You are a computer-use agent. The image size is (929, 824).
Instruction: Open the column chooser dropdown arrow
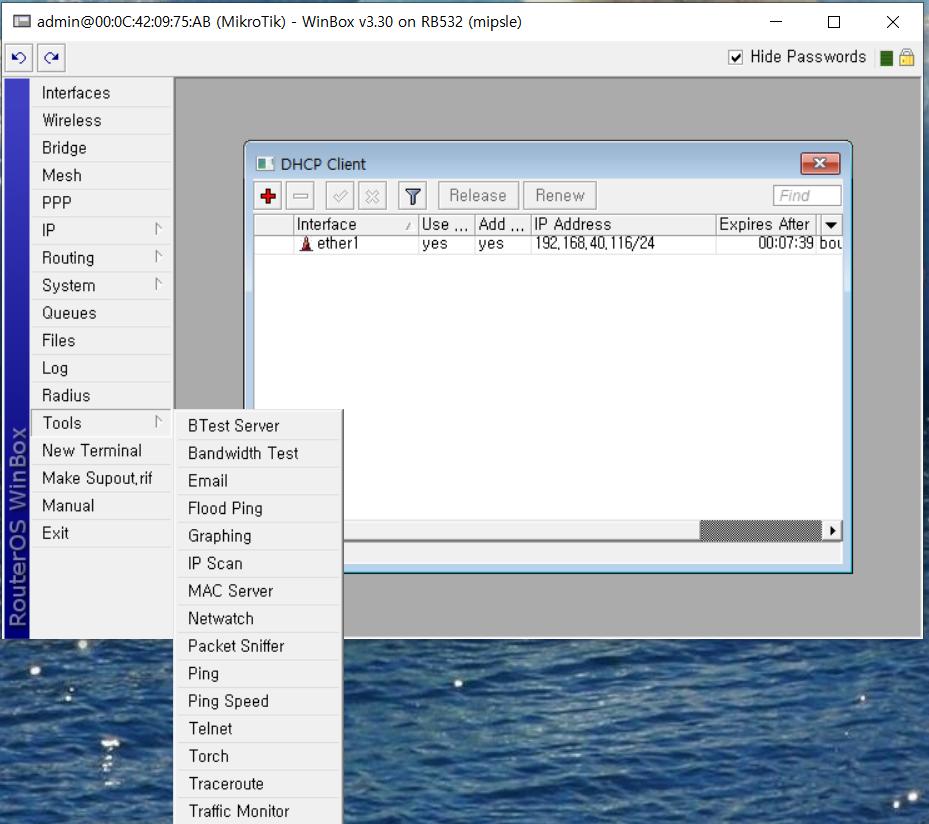coord(831,225)
